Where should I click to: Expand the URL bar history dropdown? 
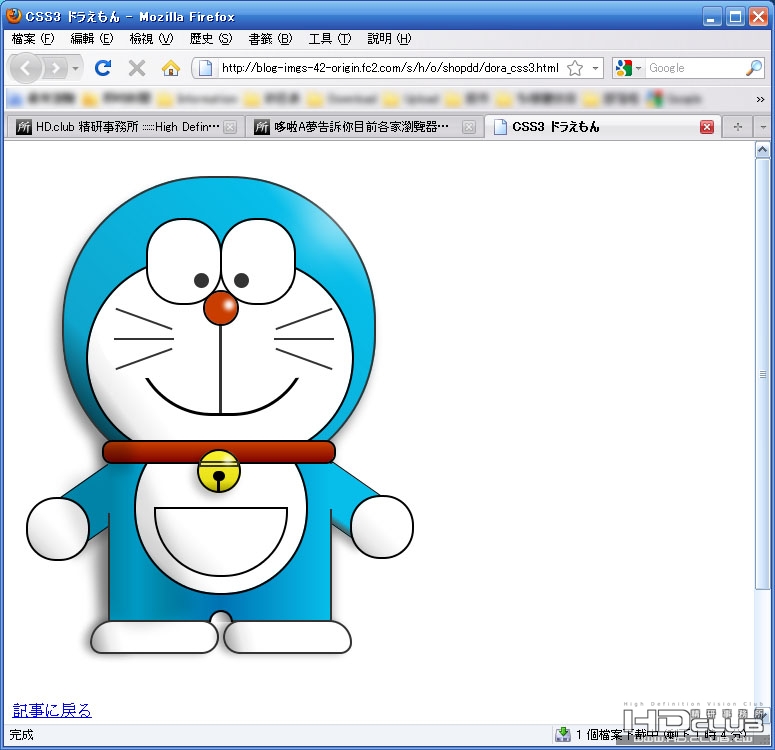596,68
